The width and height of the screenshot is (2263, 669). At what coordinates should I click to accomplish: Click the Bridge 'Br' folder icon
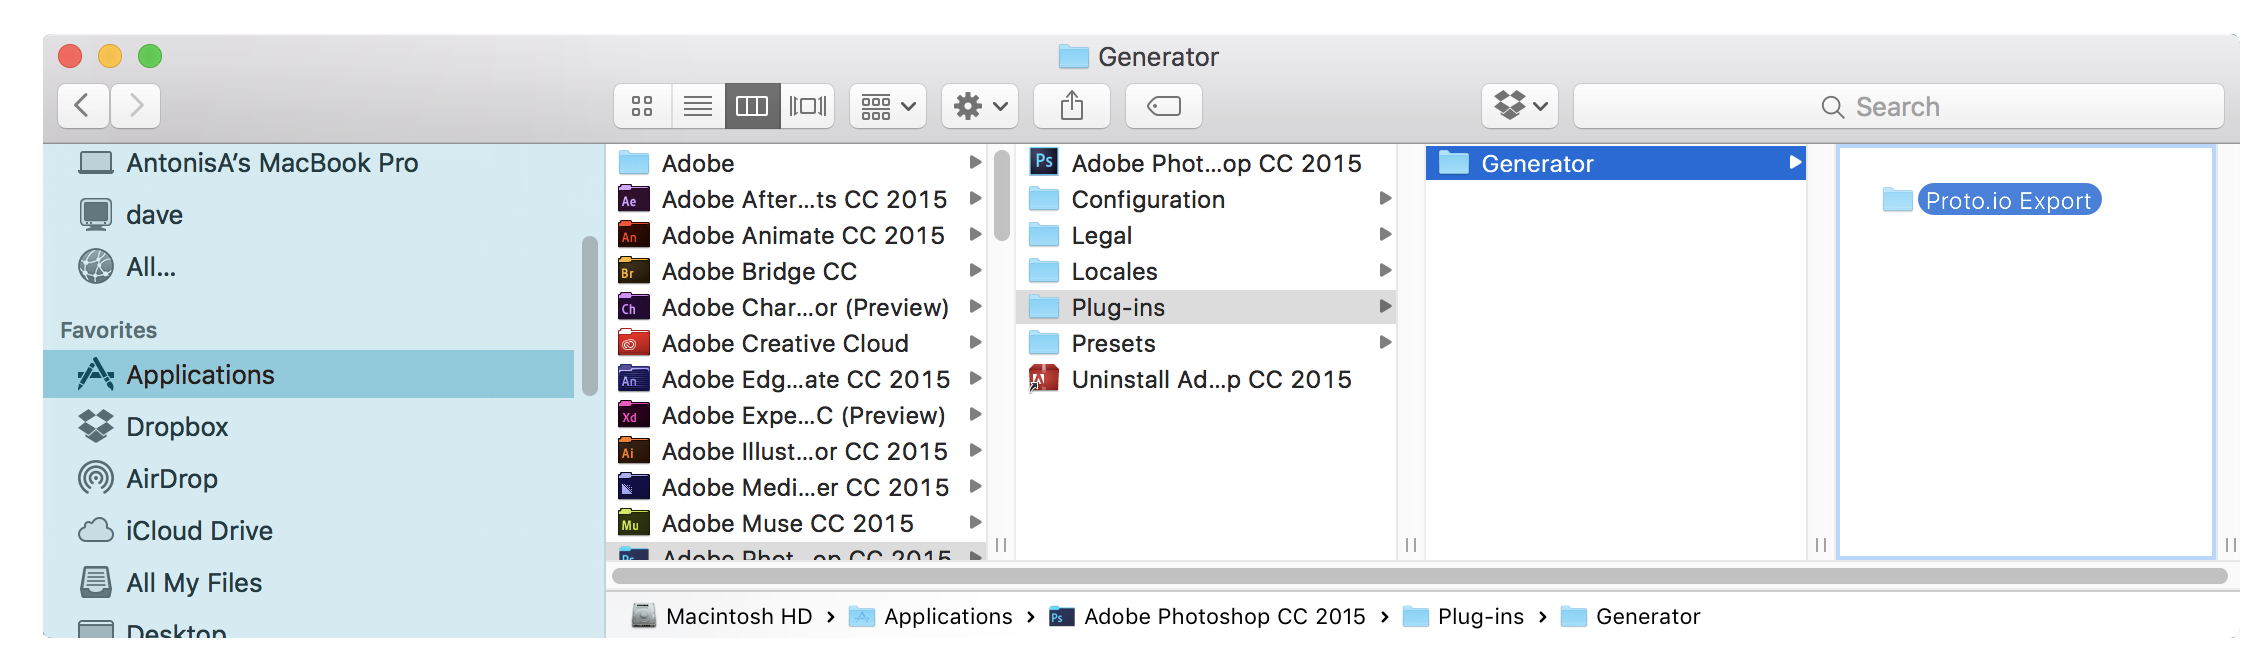click(634, 270)
